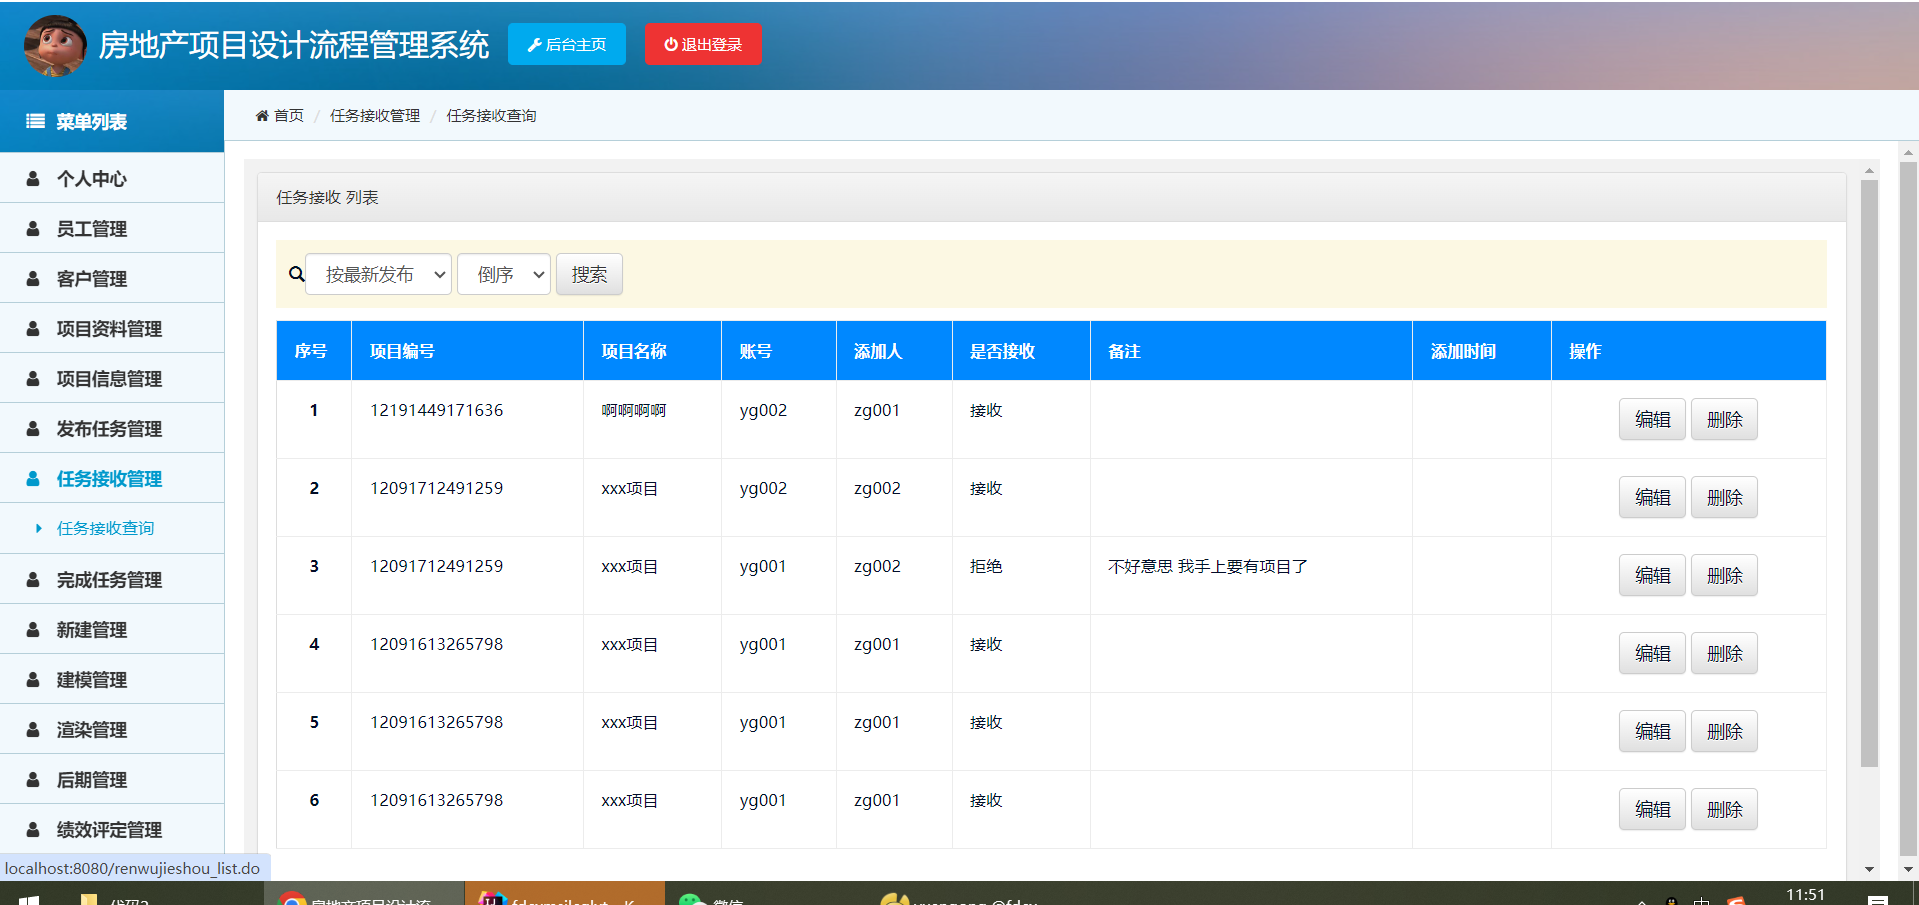Open the 按最新发布 sort dropdown
Viewport: 1919px width, 905px height.
point(378,274)
